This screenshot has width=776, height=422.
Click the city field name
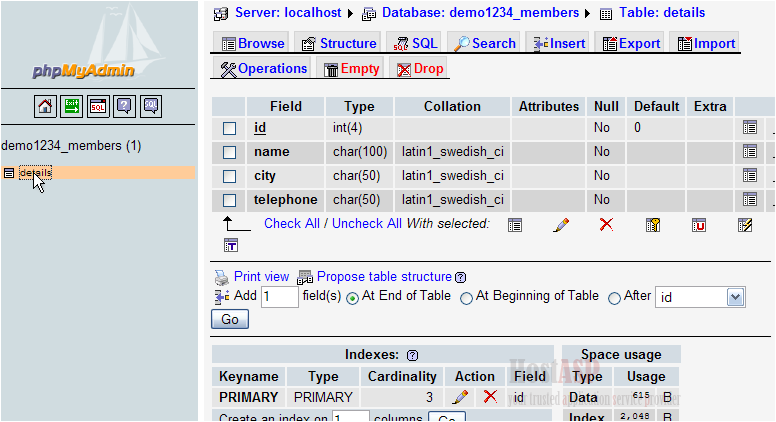(x=265, y=176)
